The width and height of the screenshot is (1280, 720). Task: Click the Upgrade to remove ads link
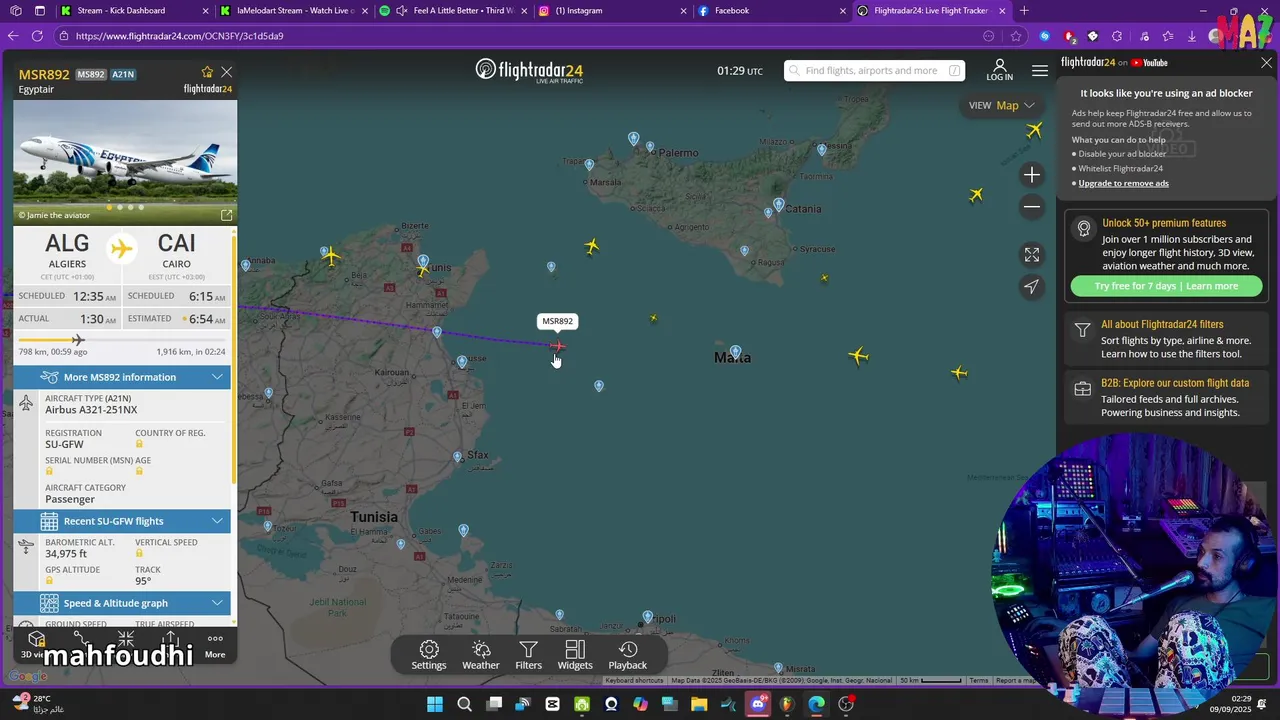click(1123, 183)
